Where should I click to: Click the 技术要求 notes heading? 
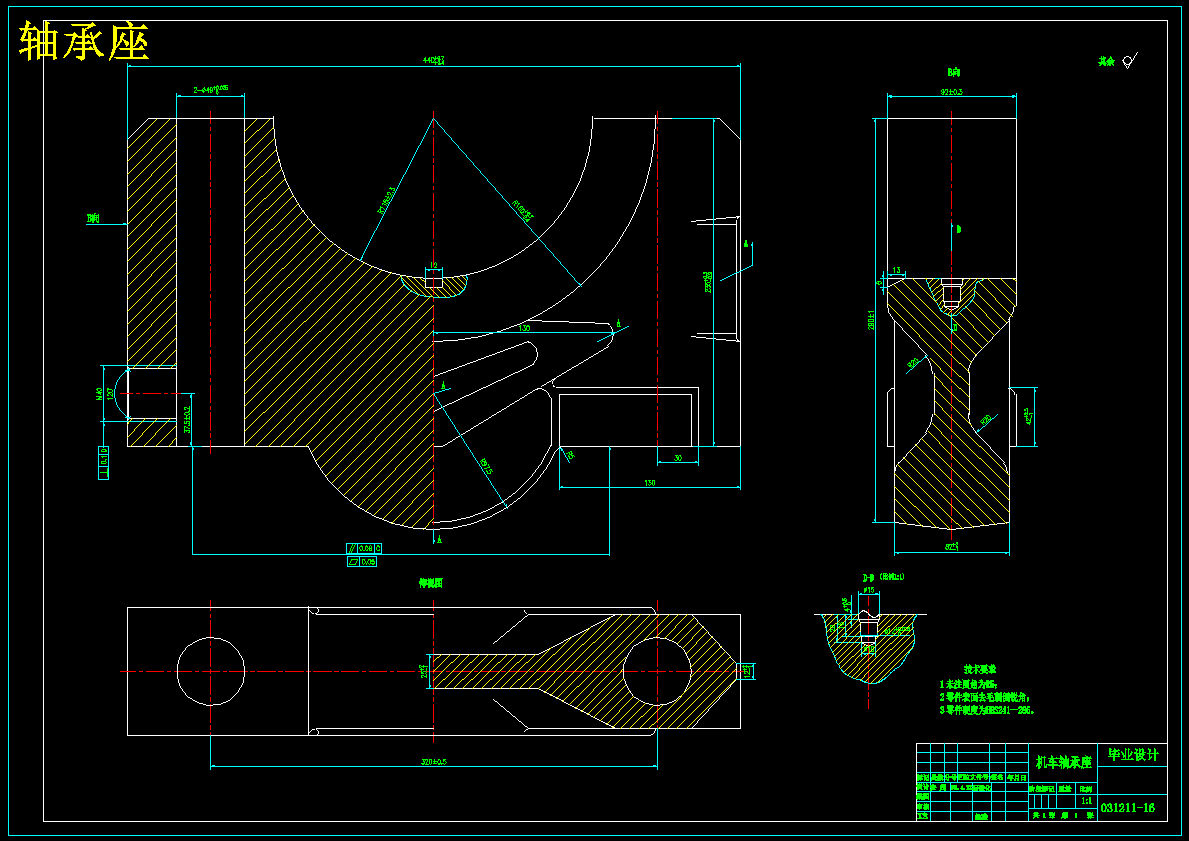pos(980,670)
